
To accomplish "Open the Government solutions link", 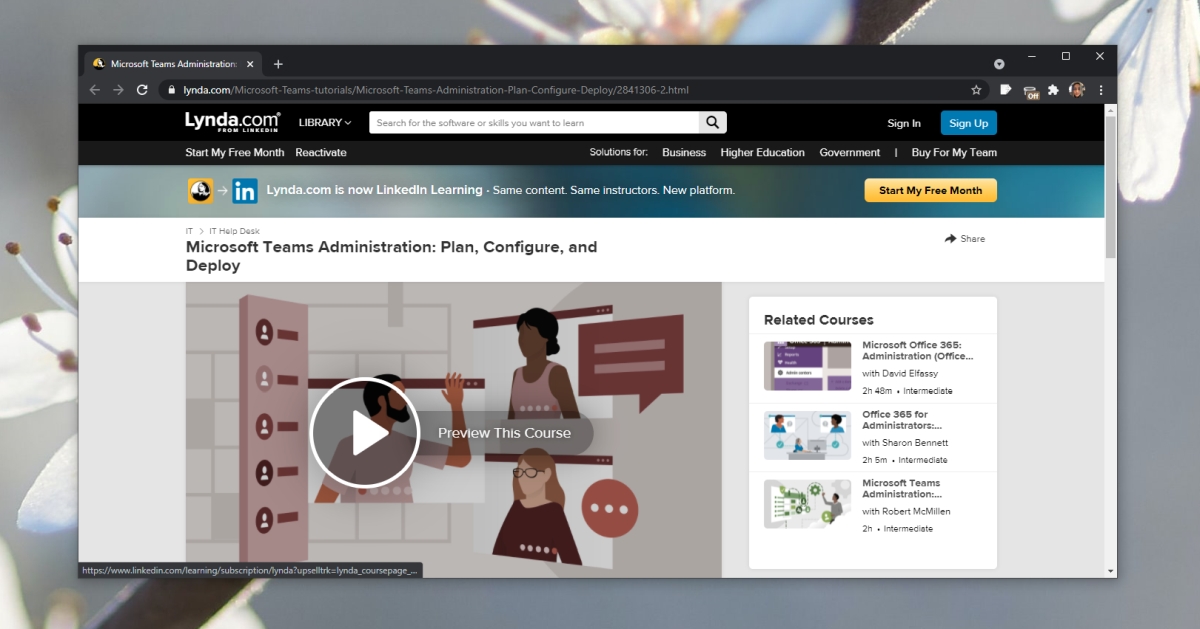I will click(850, 153).
